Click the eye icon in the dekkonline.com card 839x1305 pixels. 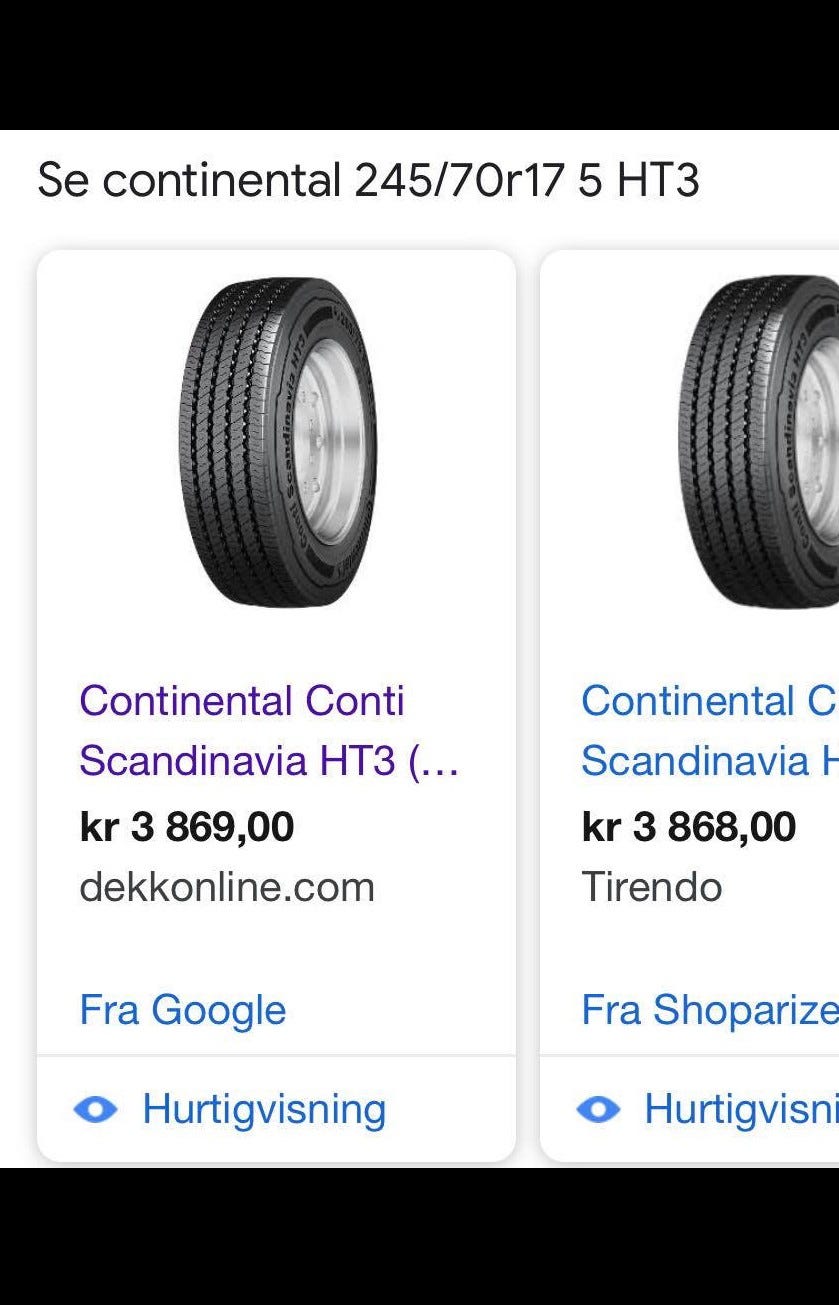tap(96, 1109)
